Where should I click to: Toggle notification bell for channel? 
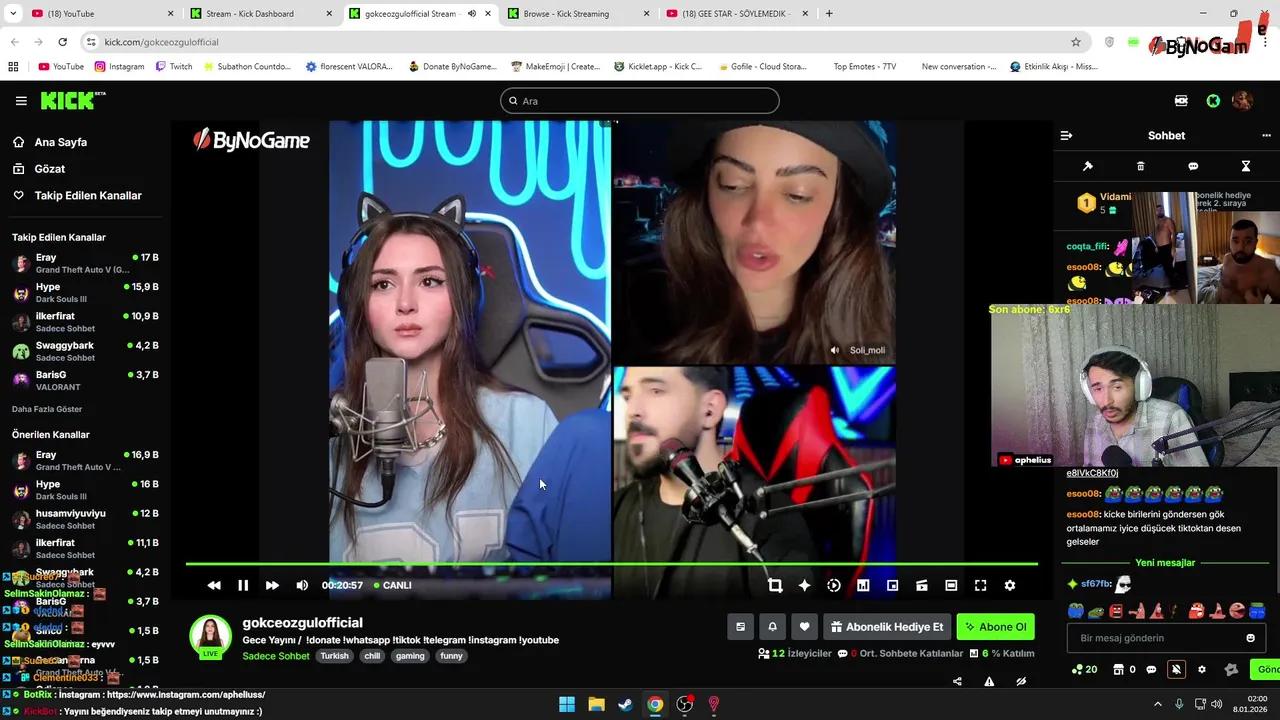coord(772,627)
